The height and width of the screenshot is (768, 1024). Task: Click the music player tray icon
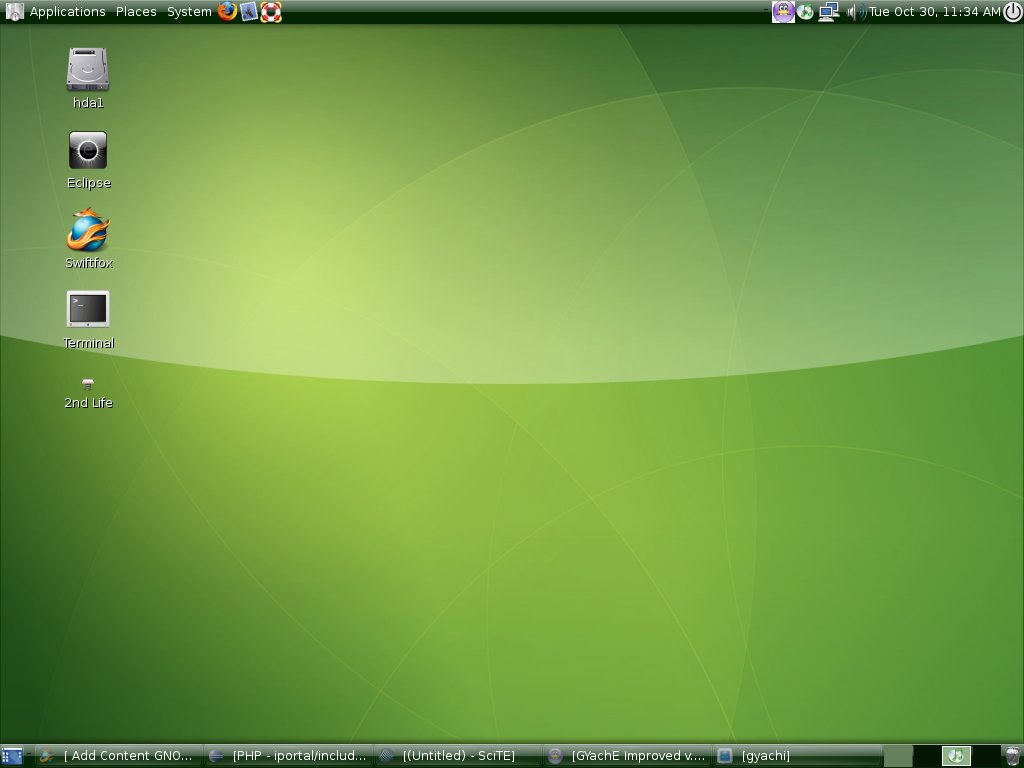coord(805,12)
